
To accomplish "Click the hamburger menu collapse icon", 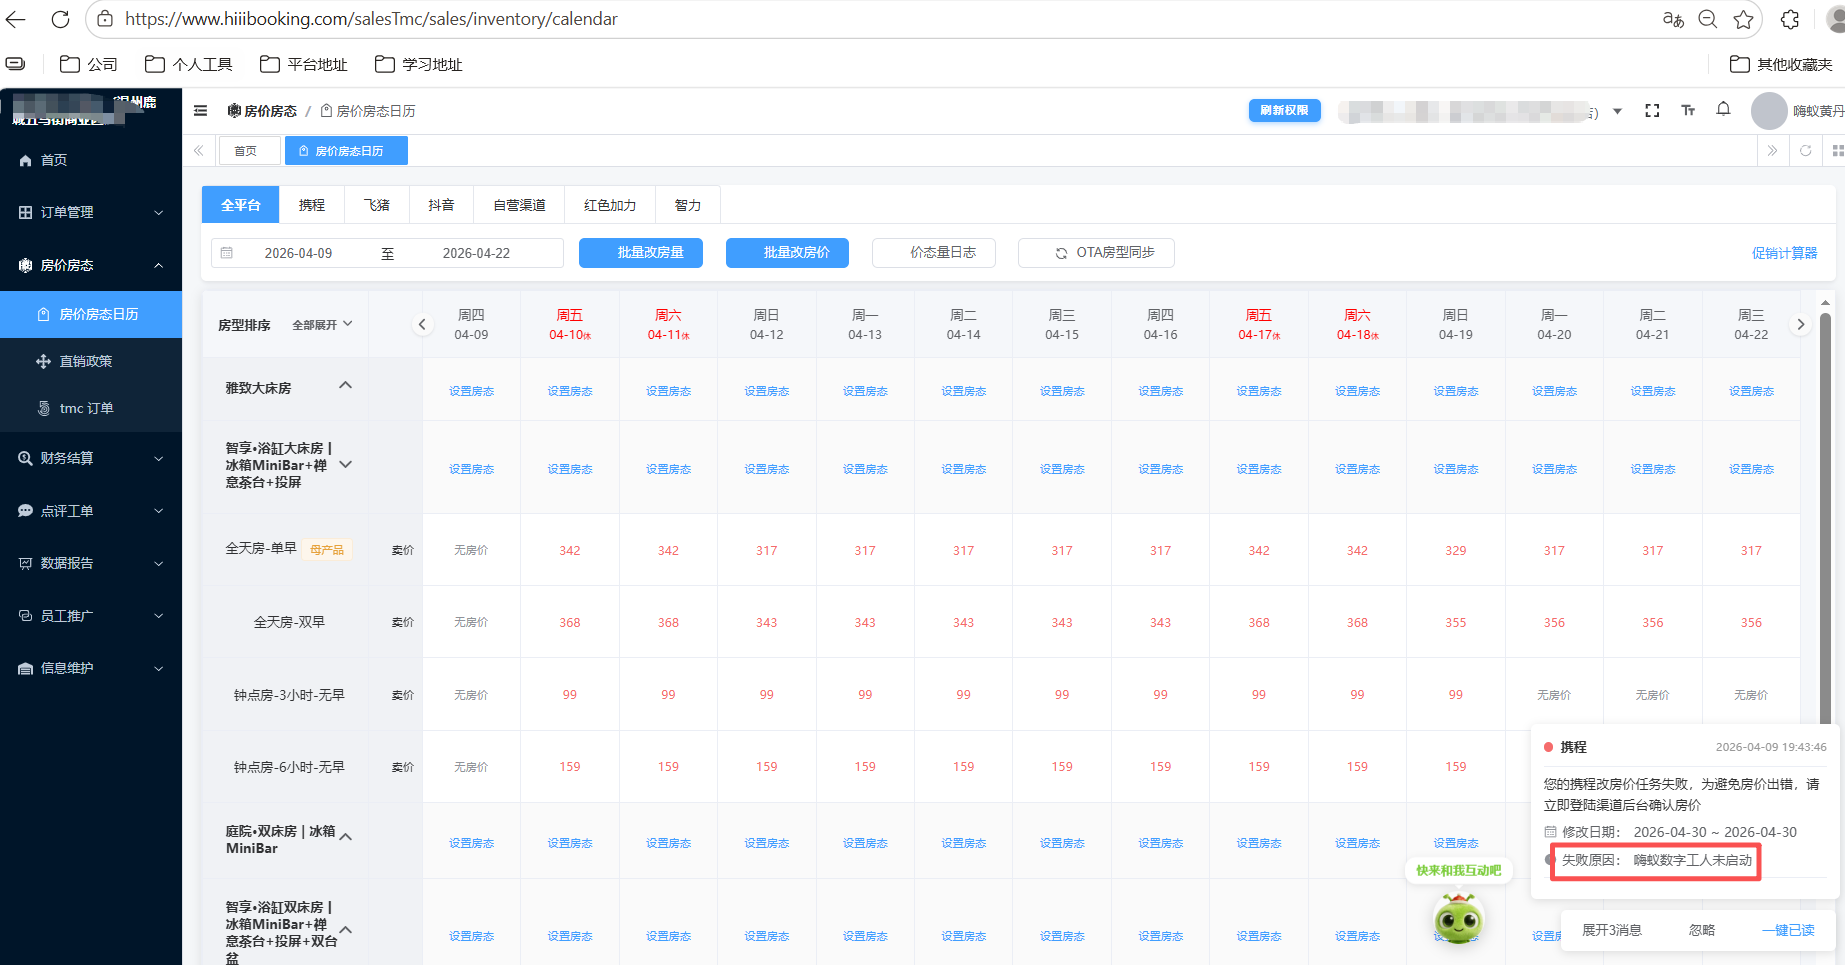I will (x=200, y=111).
